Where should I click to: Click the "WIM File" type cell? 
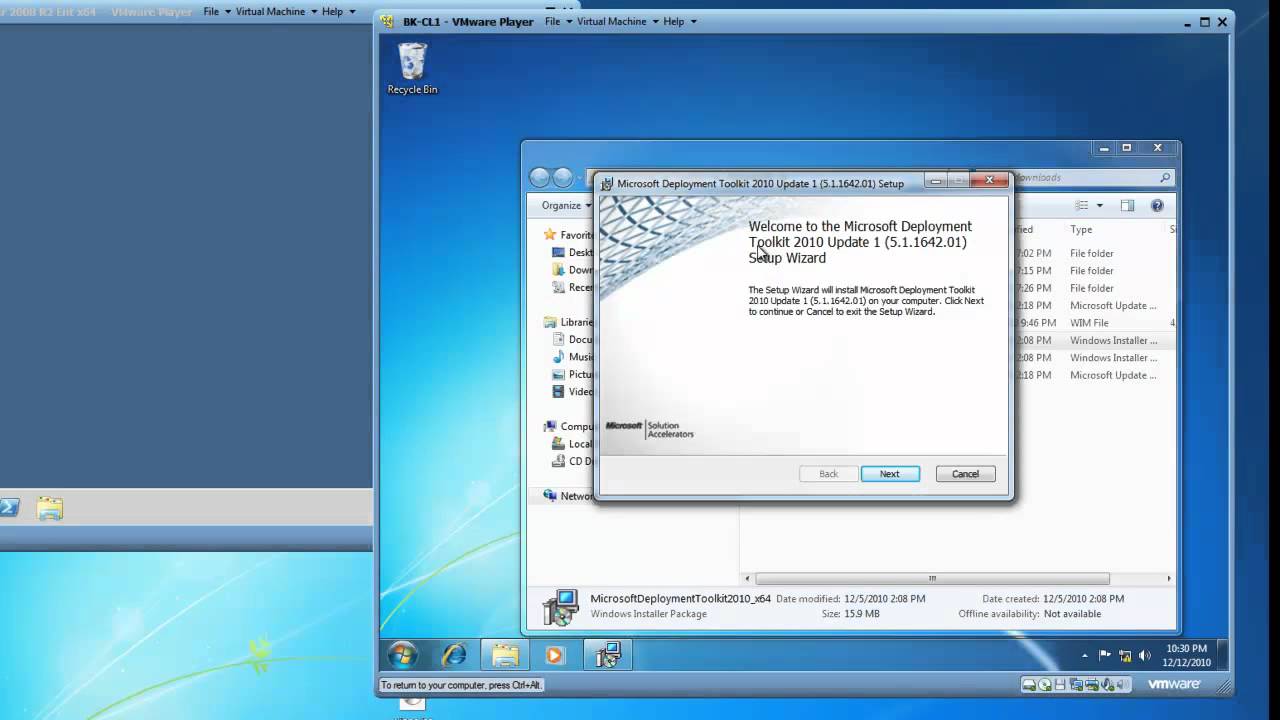point(1089,323)
